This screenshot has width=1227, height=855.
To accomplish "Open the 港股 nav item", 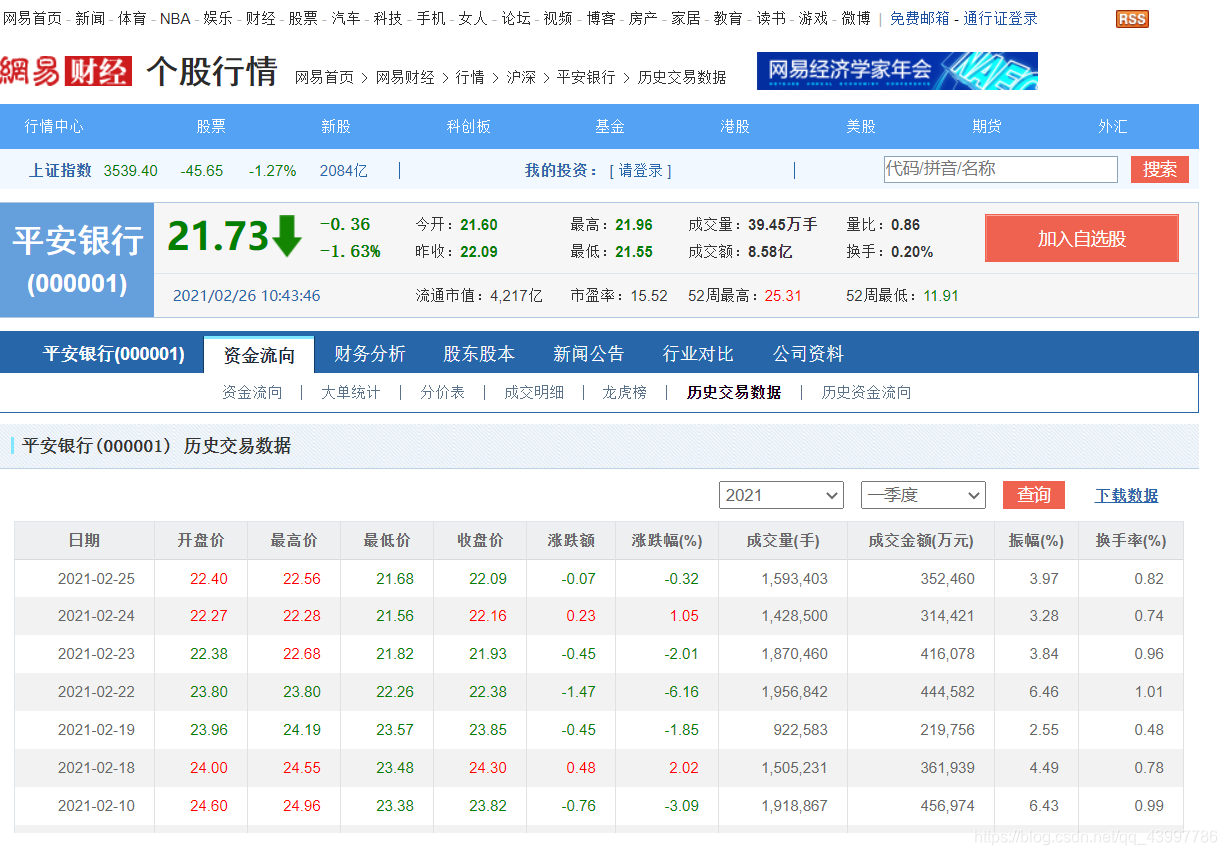I will (735, 126).
